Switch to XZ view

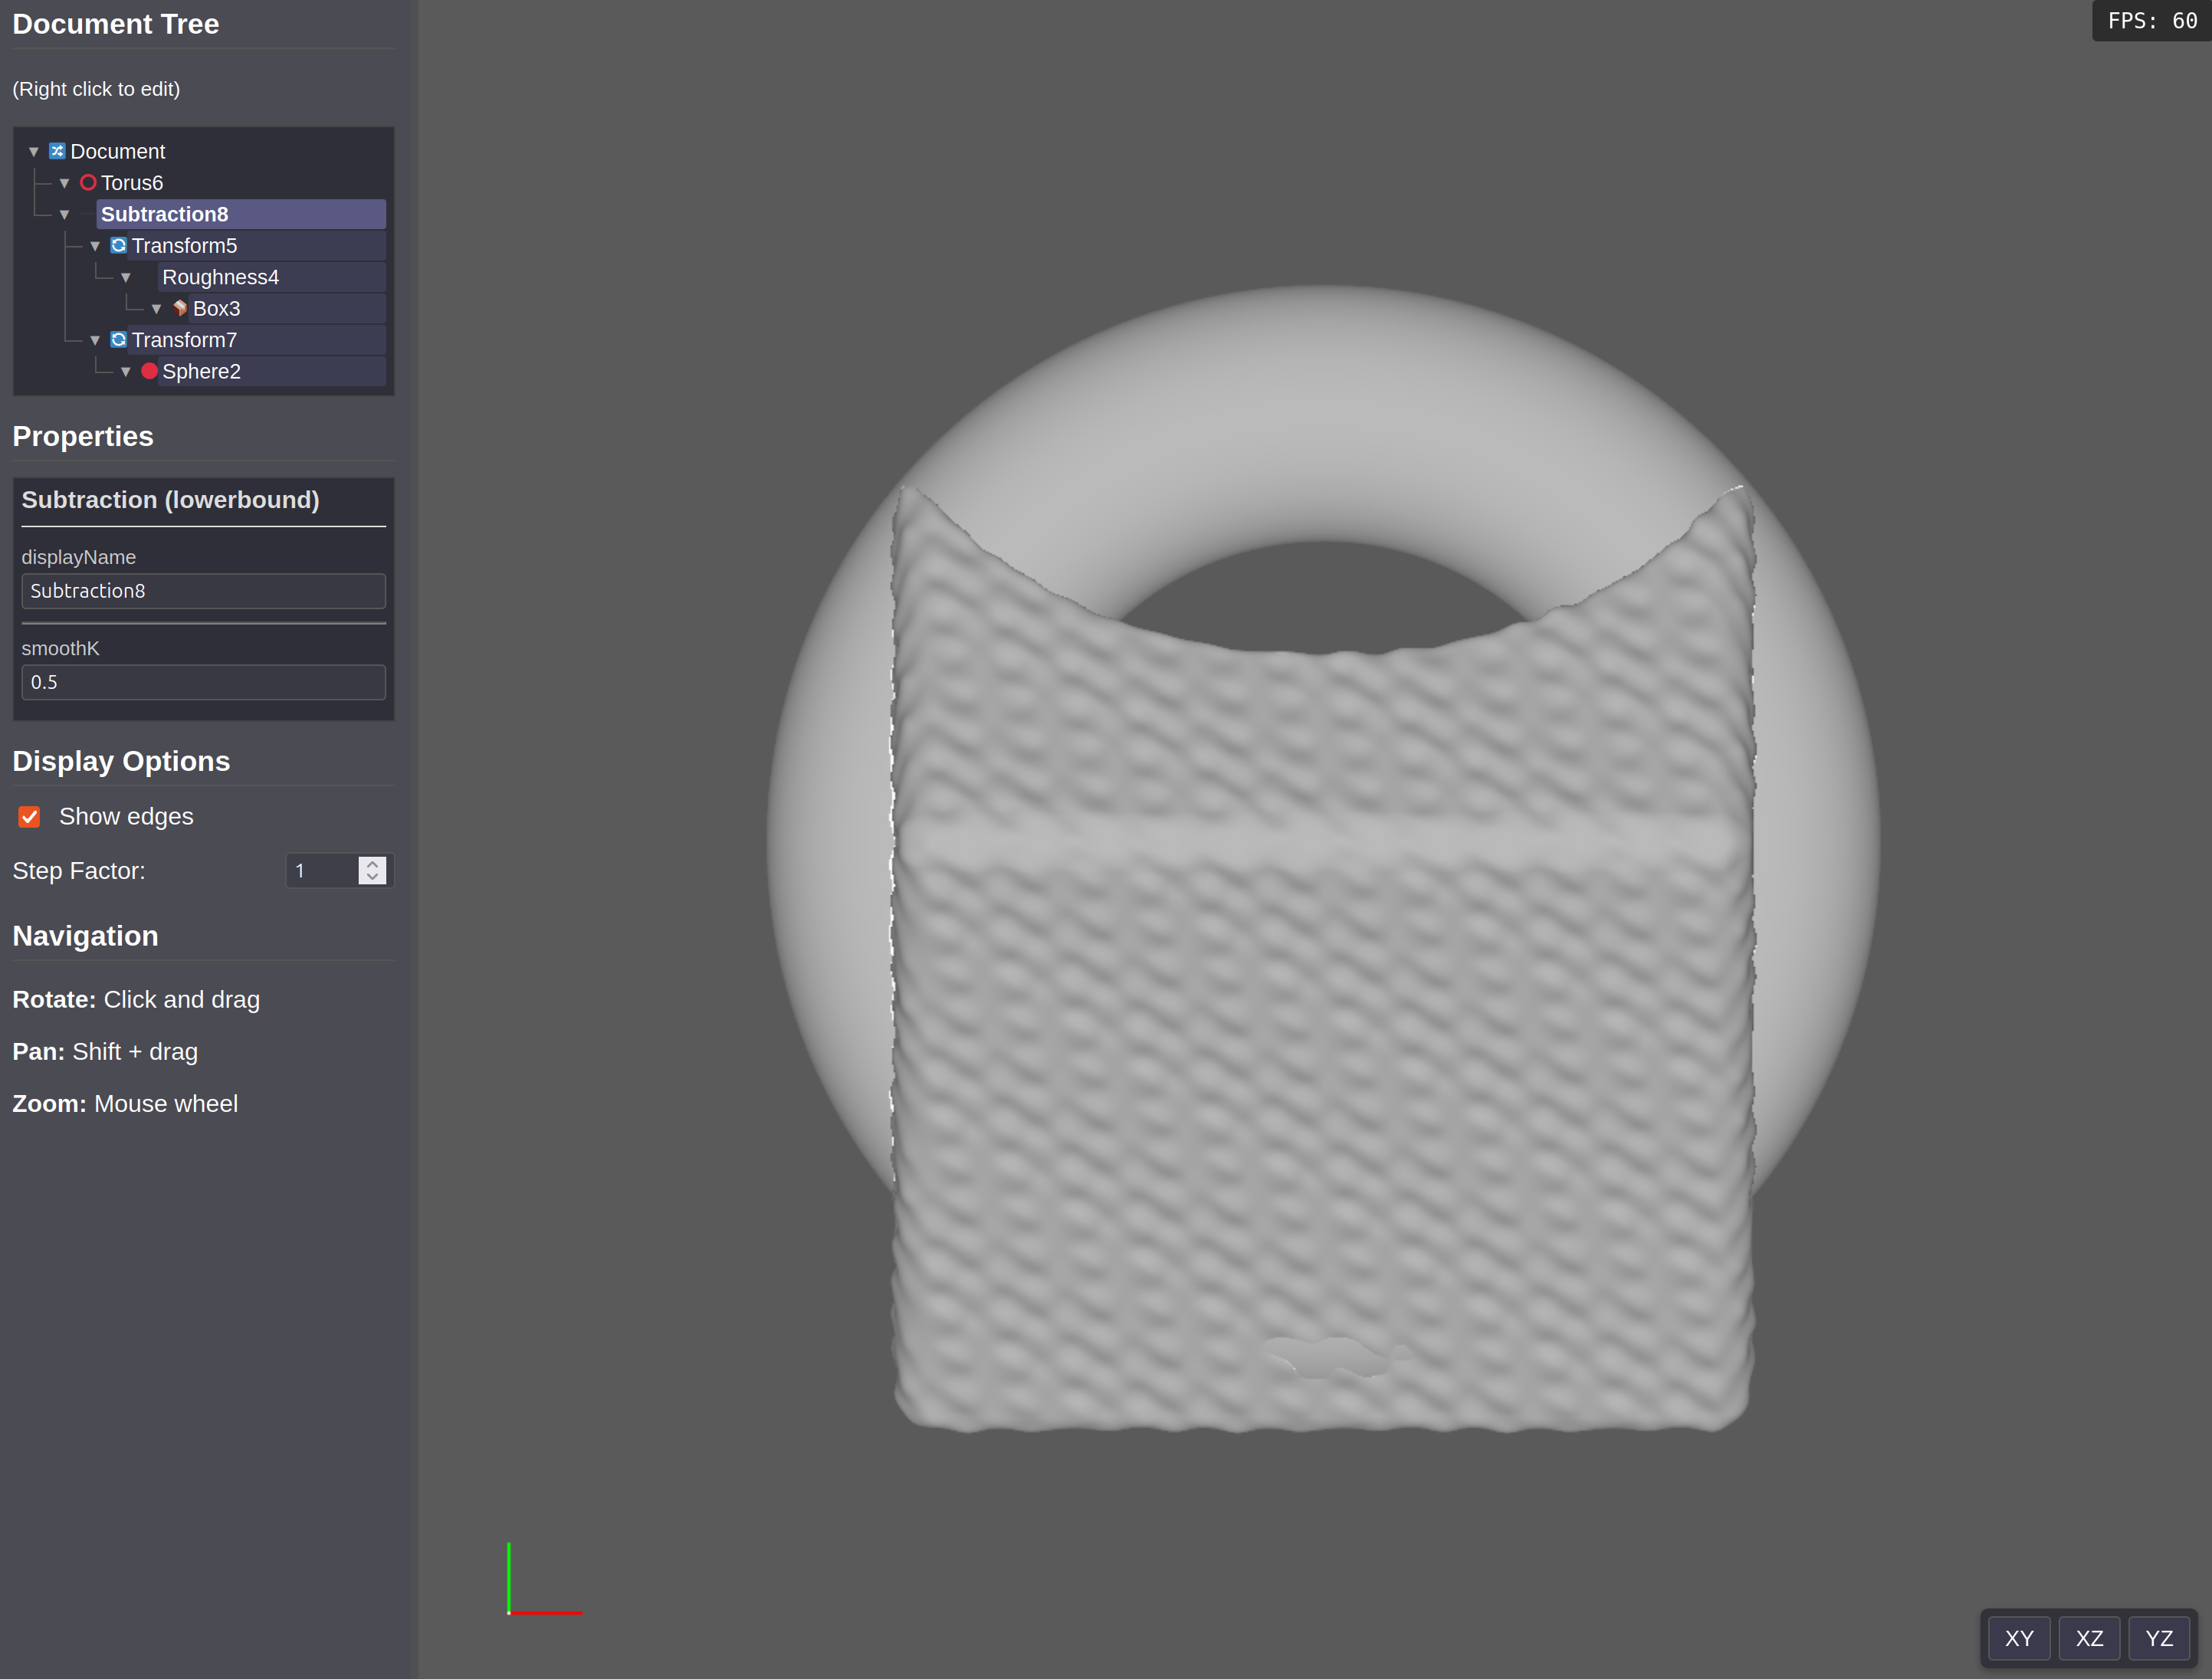[2088, 1638]
